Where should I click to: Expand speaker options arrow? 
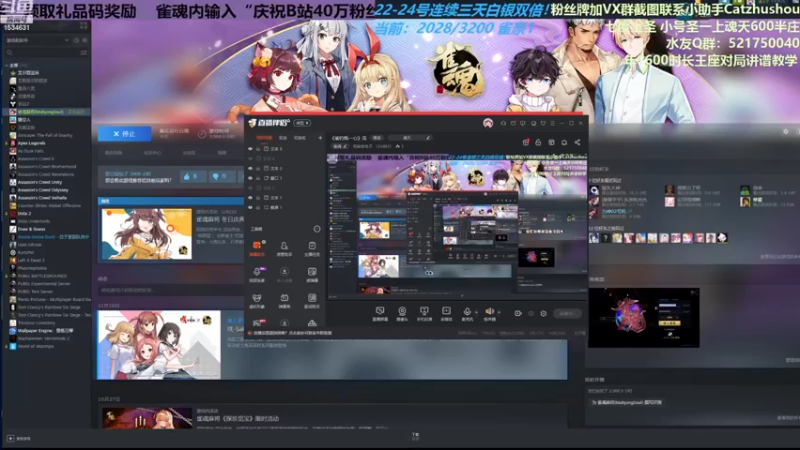[499, 312]
